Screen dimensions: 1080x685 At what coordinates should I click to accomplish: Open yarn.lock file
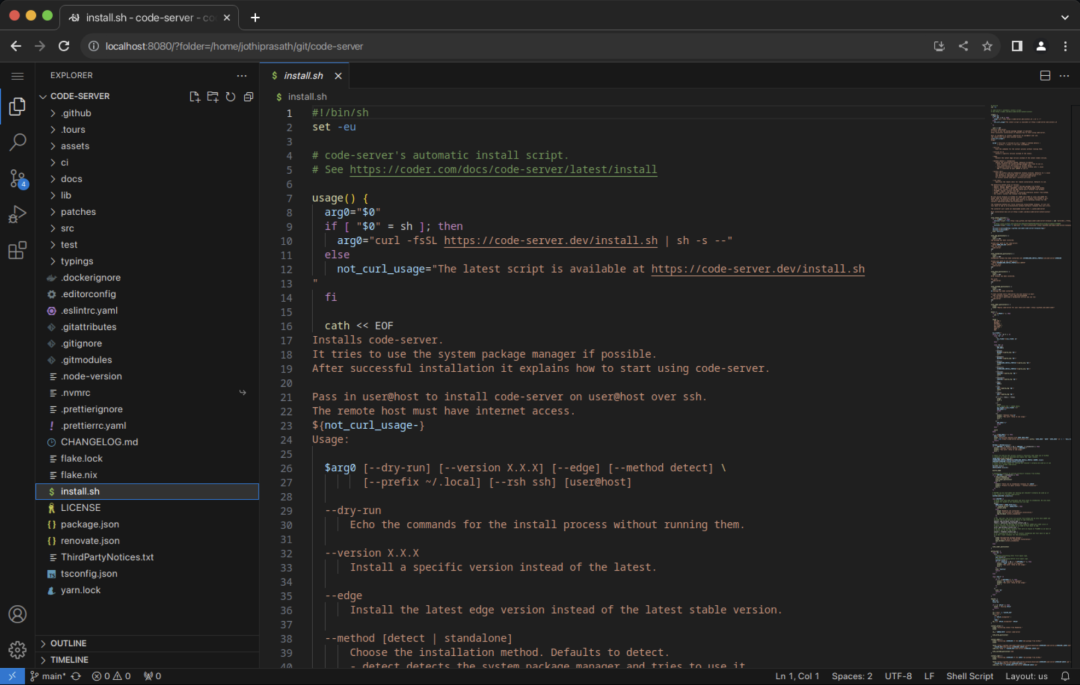(x=147, y=590)
